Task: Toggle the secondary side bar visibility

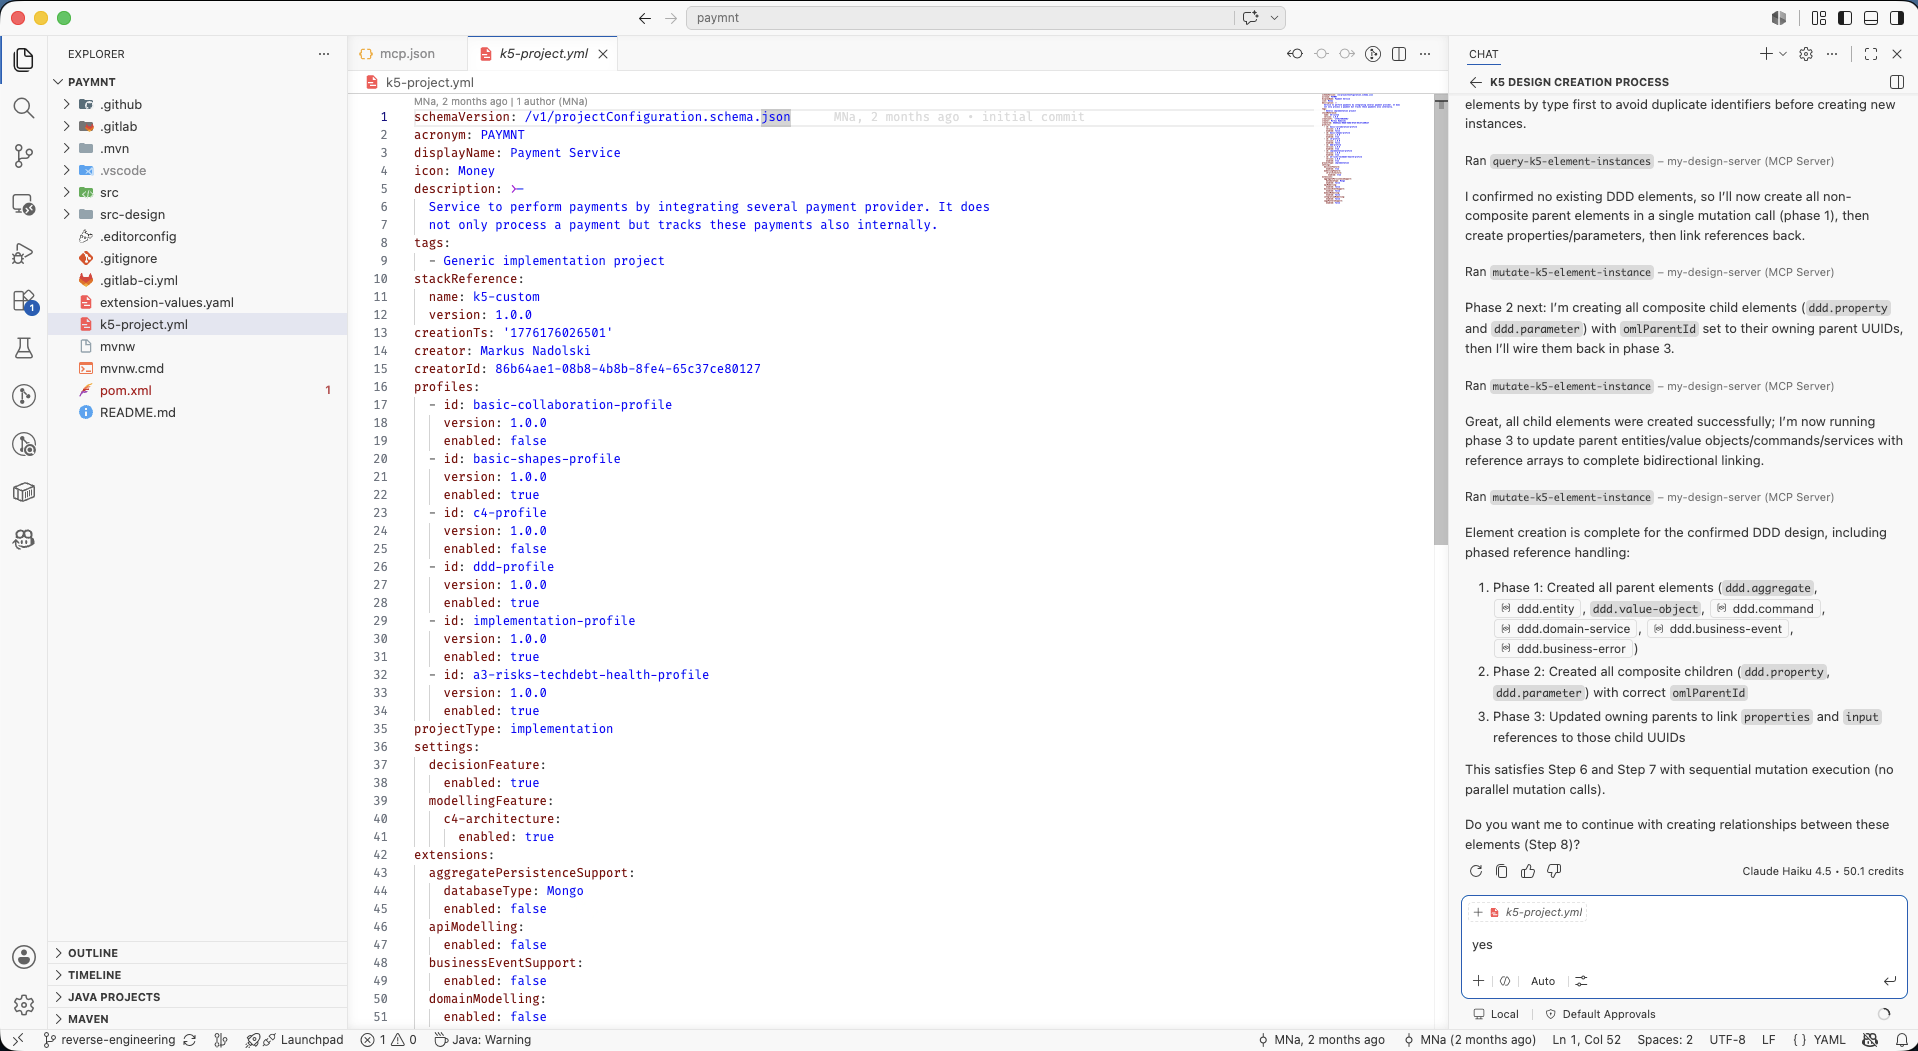Action: [1897, 18]
